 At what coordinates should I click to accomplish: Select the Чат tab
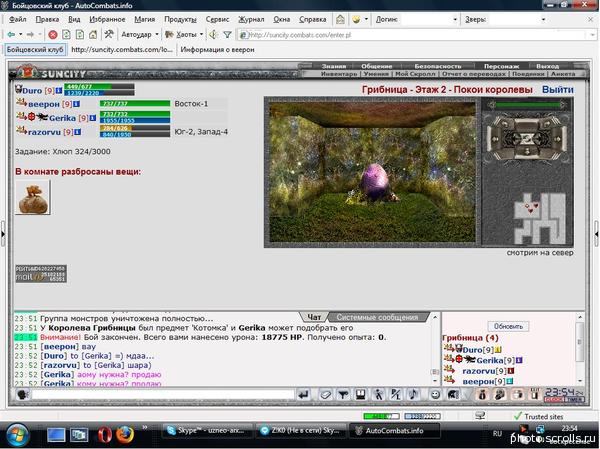pos(314,317)
